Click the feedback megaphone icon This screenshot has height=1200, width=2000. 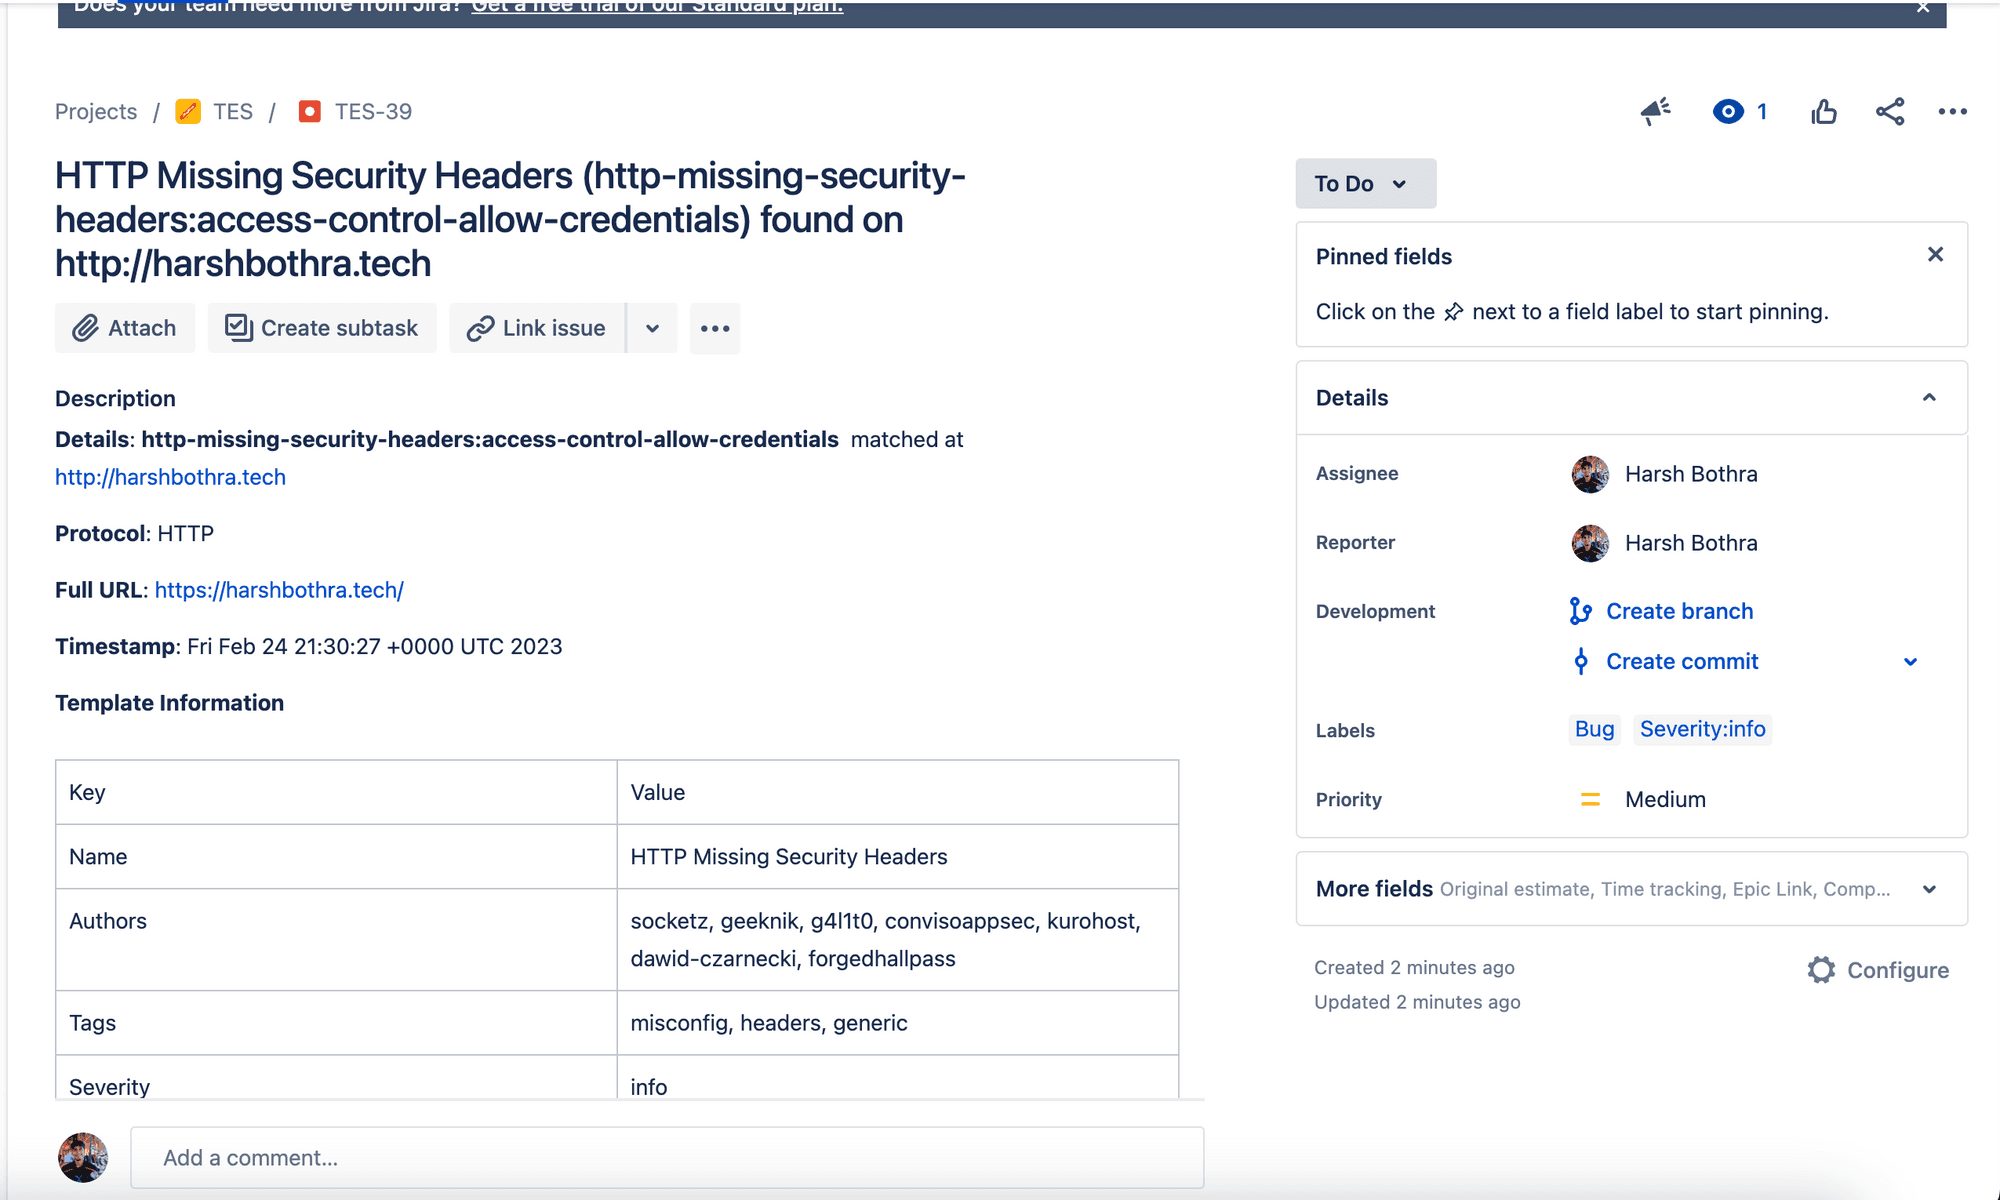point(1656,111)
